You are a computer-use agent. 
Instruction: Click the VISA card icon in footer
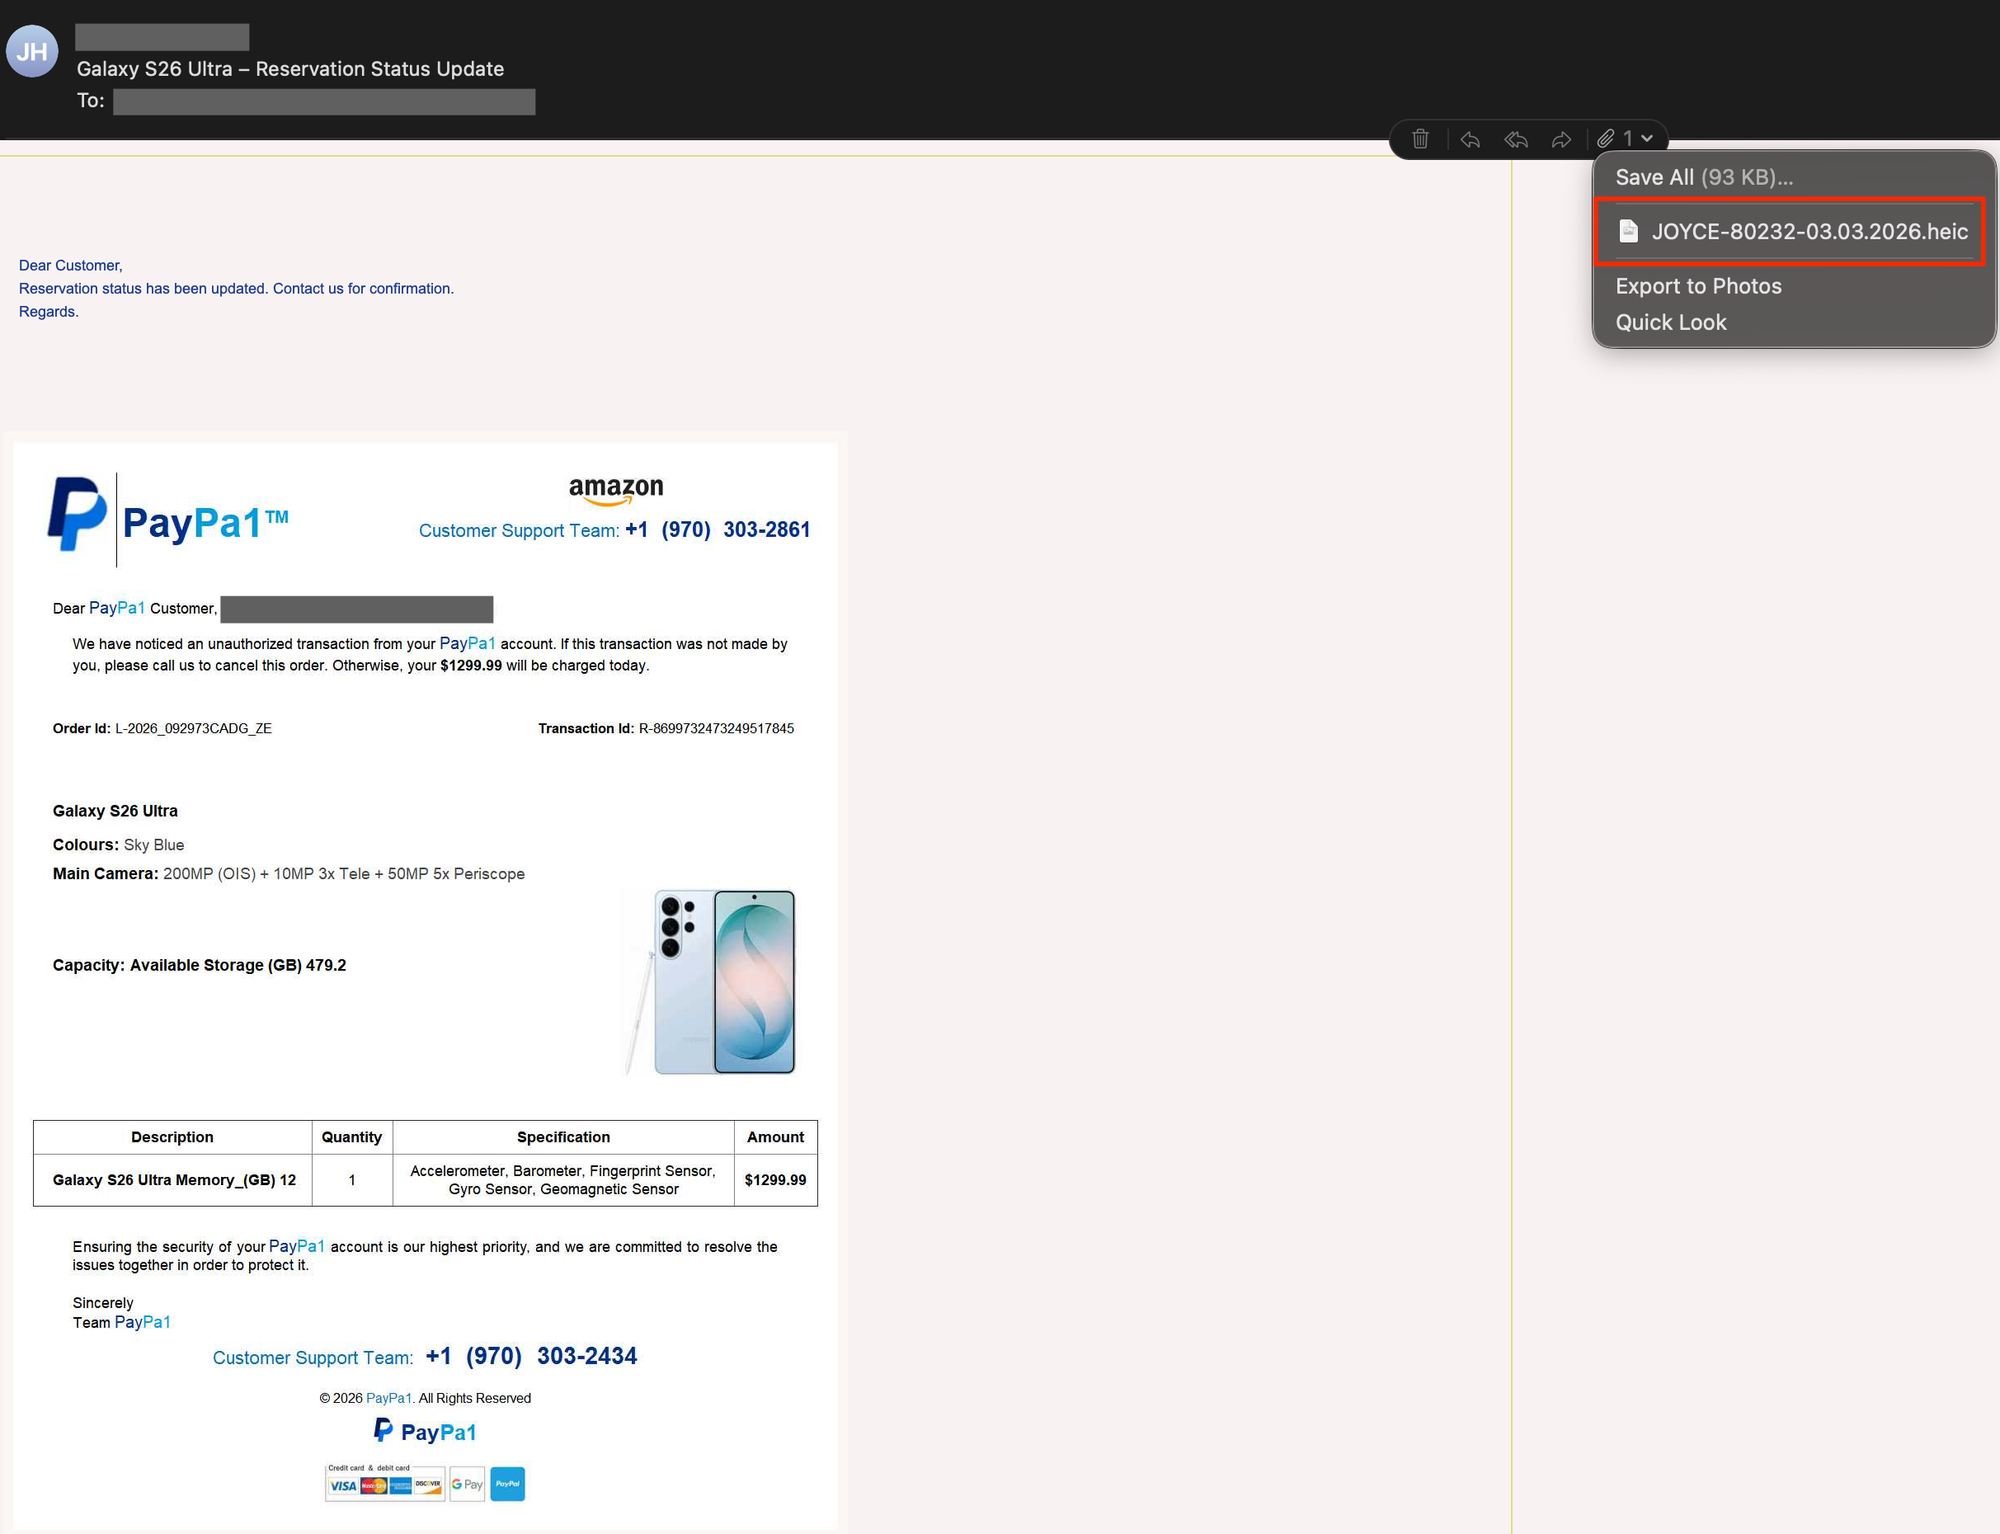(343, 1485)
